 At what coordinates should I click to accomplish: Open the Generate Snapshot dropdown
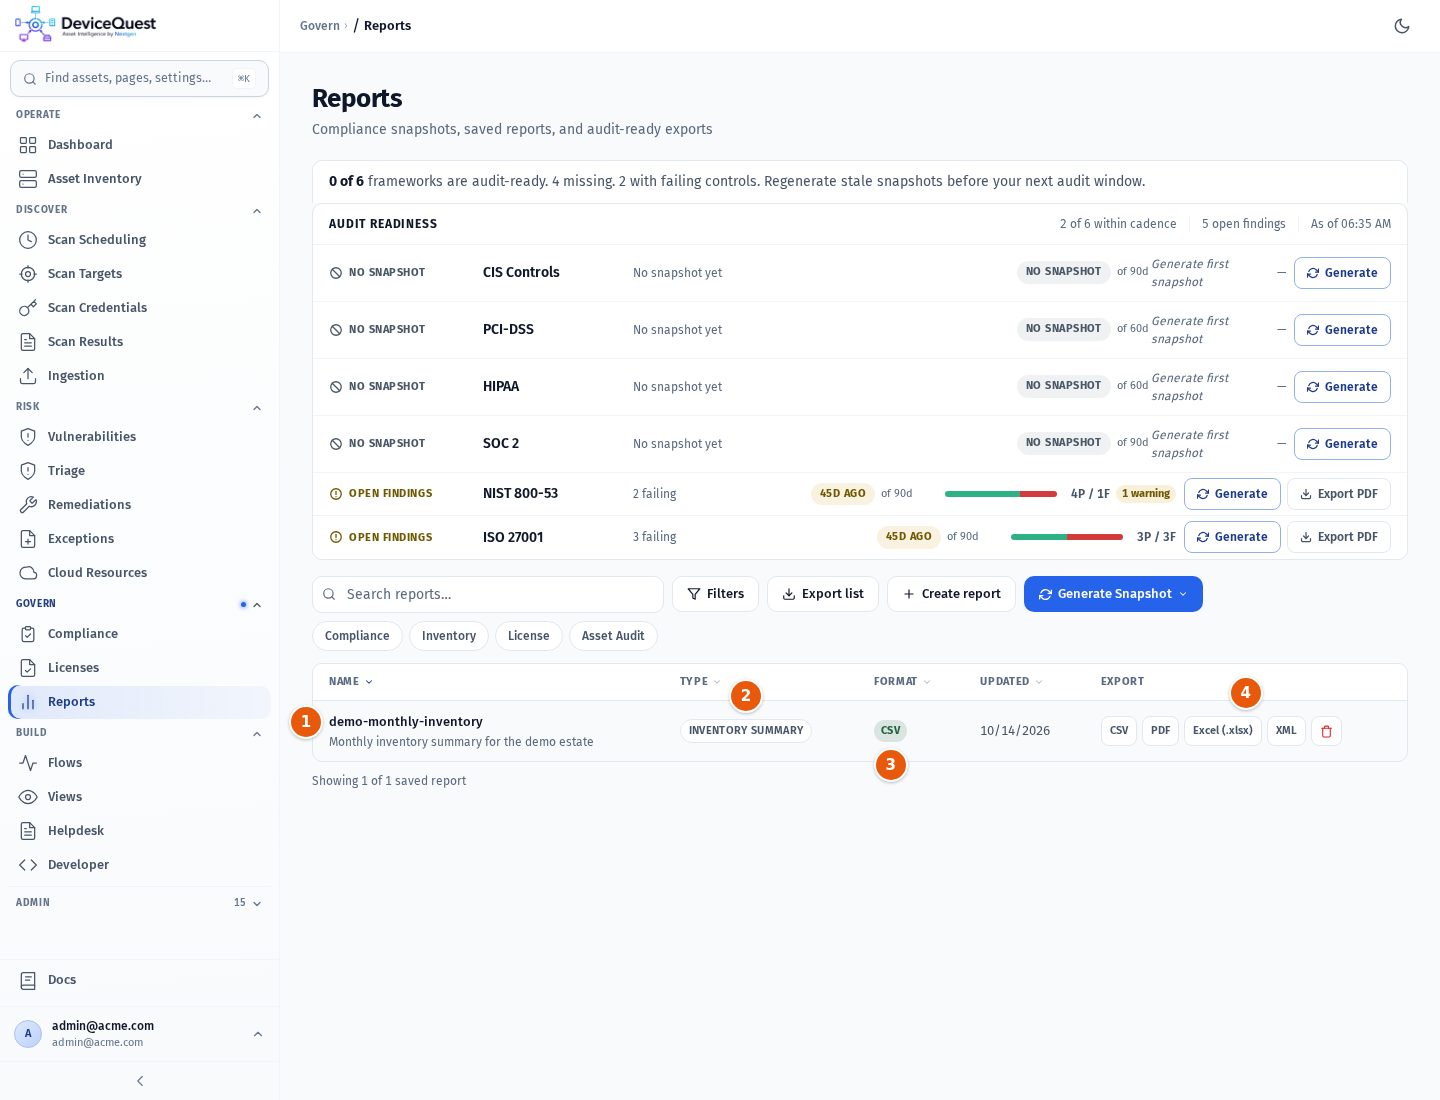[x=1113, y=594]
